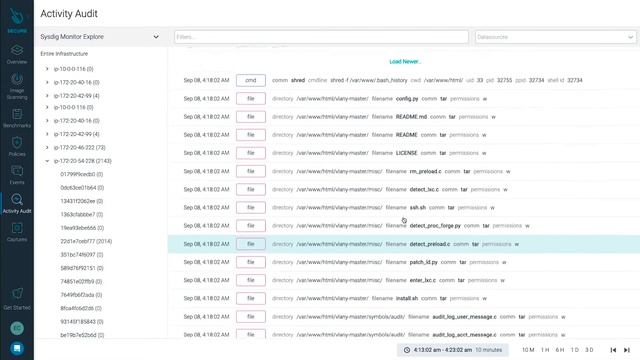Expand the ip-172-20-46-222 (73) node
Viewport: 640px width, 360px height.
pyautogui.click(x=47, y=147)
